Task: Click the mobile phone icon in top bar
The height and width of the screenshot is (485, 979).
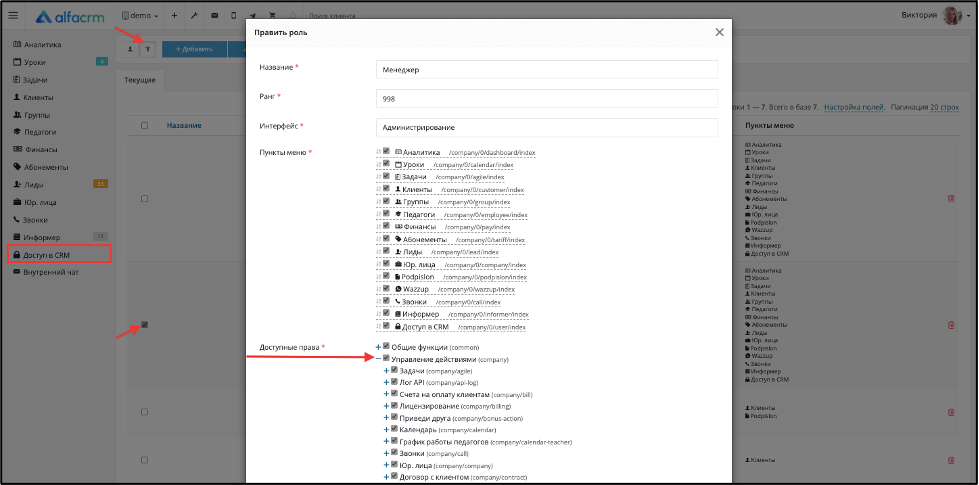Action: 234,16
